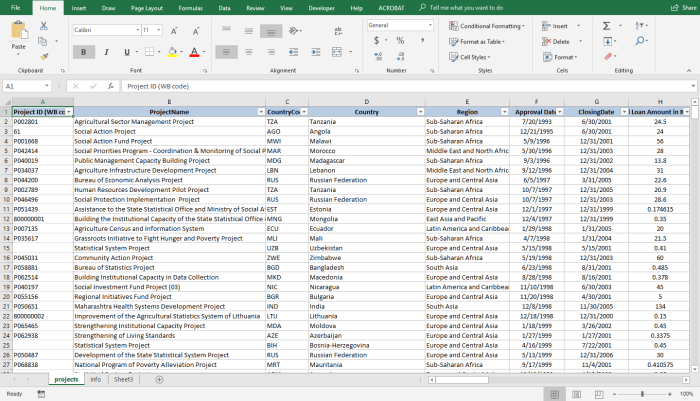This screenshot has height=401, width=700.
Task: Click the Insert Function fx icon
Action: [110, 86]
